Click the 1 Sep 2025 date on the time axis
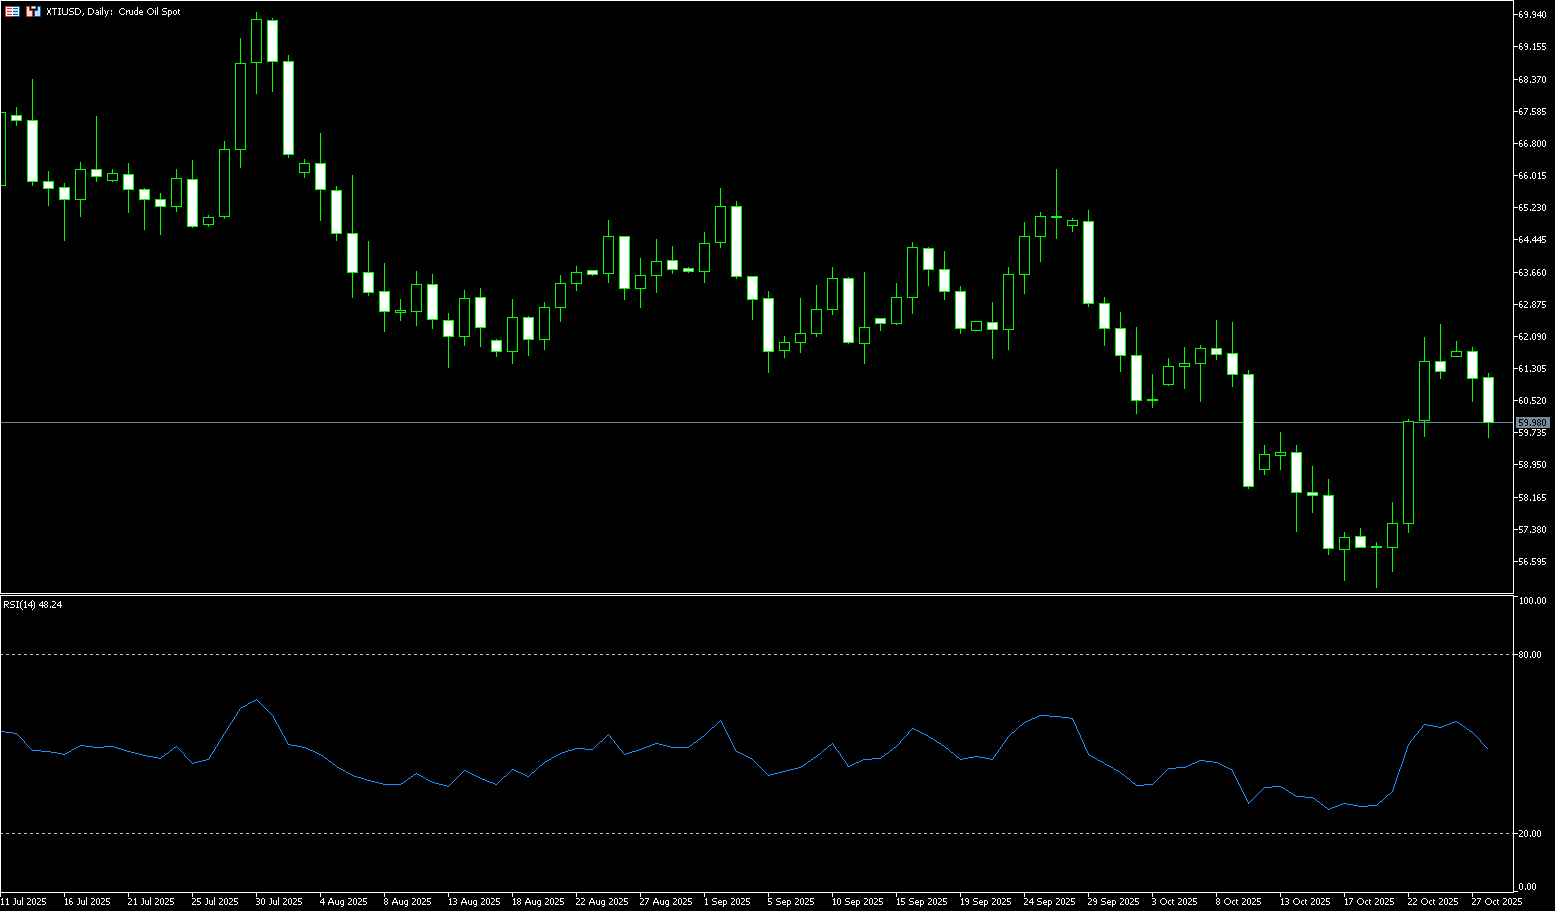Viewport: 1555px width, 911px height. click(727, 902)
